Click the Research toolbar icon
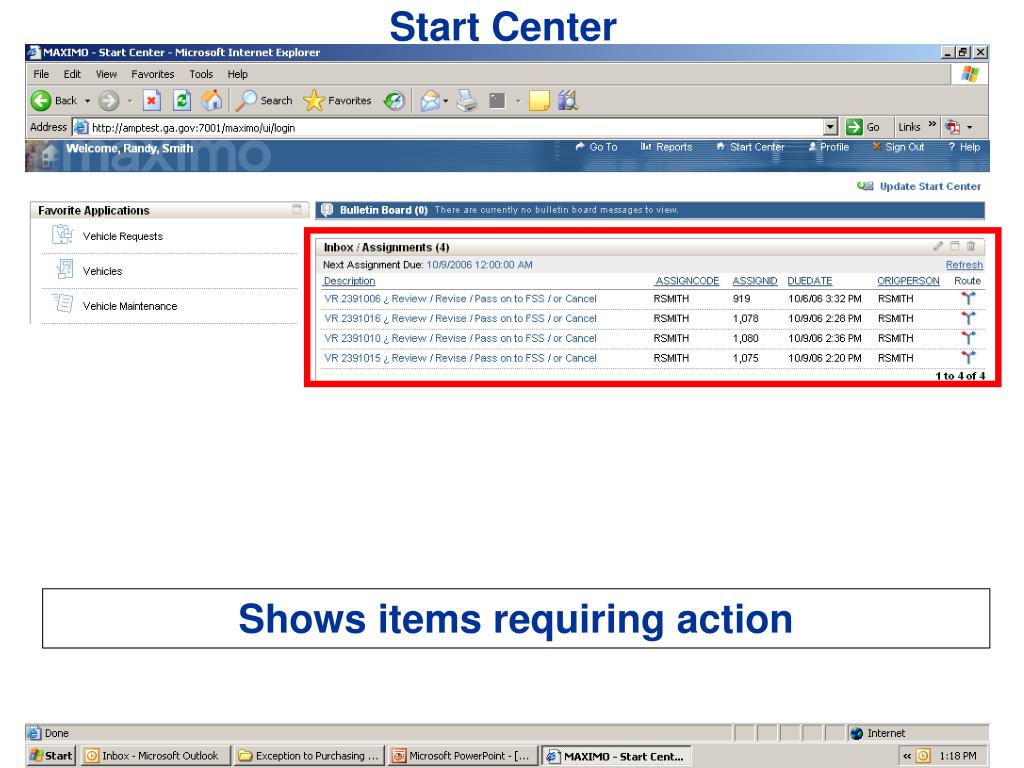This screenshot has height=768, width=1024. click(x=568, y=101)
